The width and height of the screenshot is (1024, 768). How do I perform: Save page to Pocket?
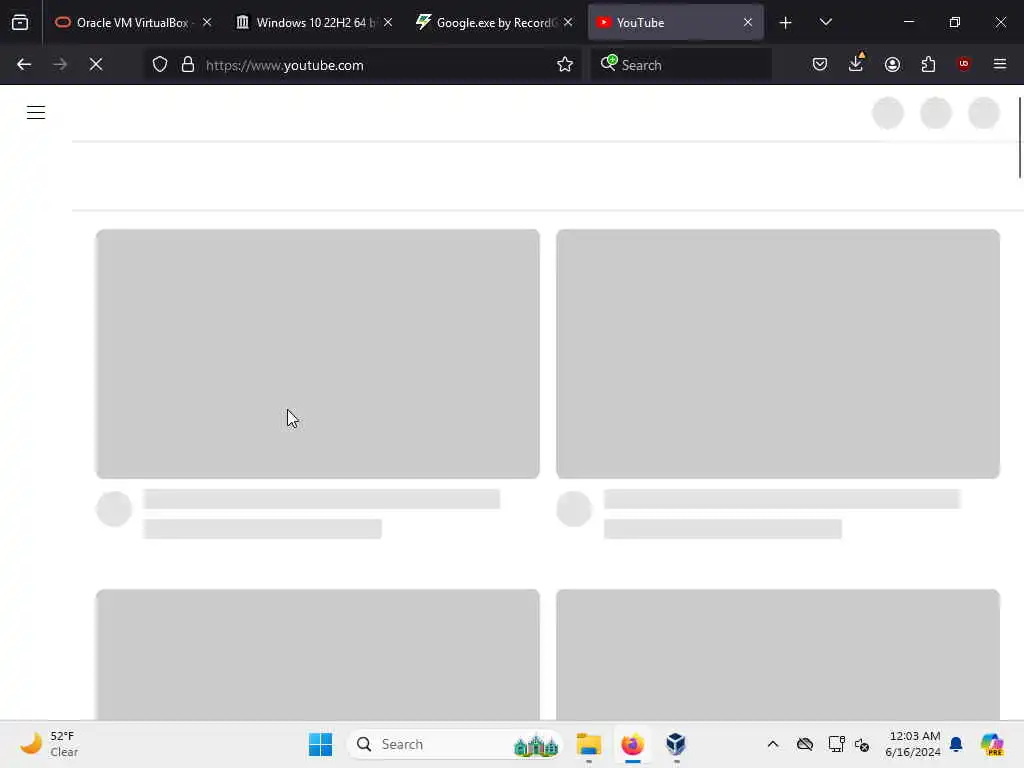pos(820,65)
